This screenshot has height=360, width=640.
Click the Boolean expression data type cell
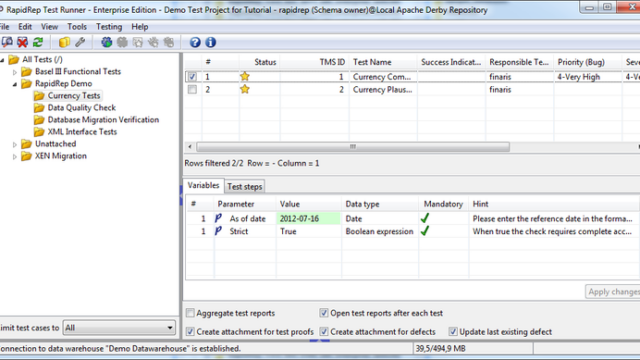coord(380,231)
